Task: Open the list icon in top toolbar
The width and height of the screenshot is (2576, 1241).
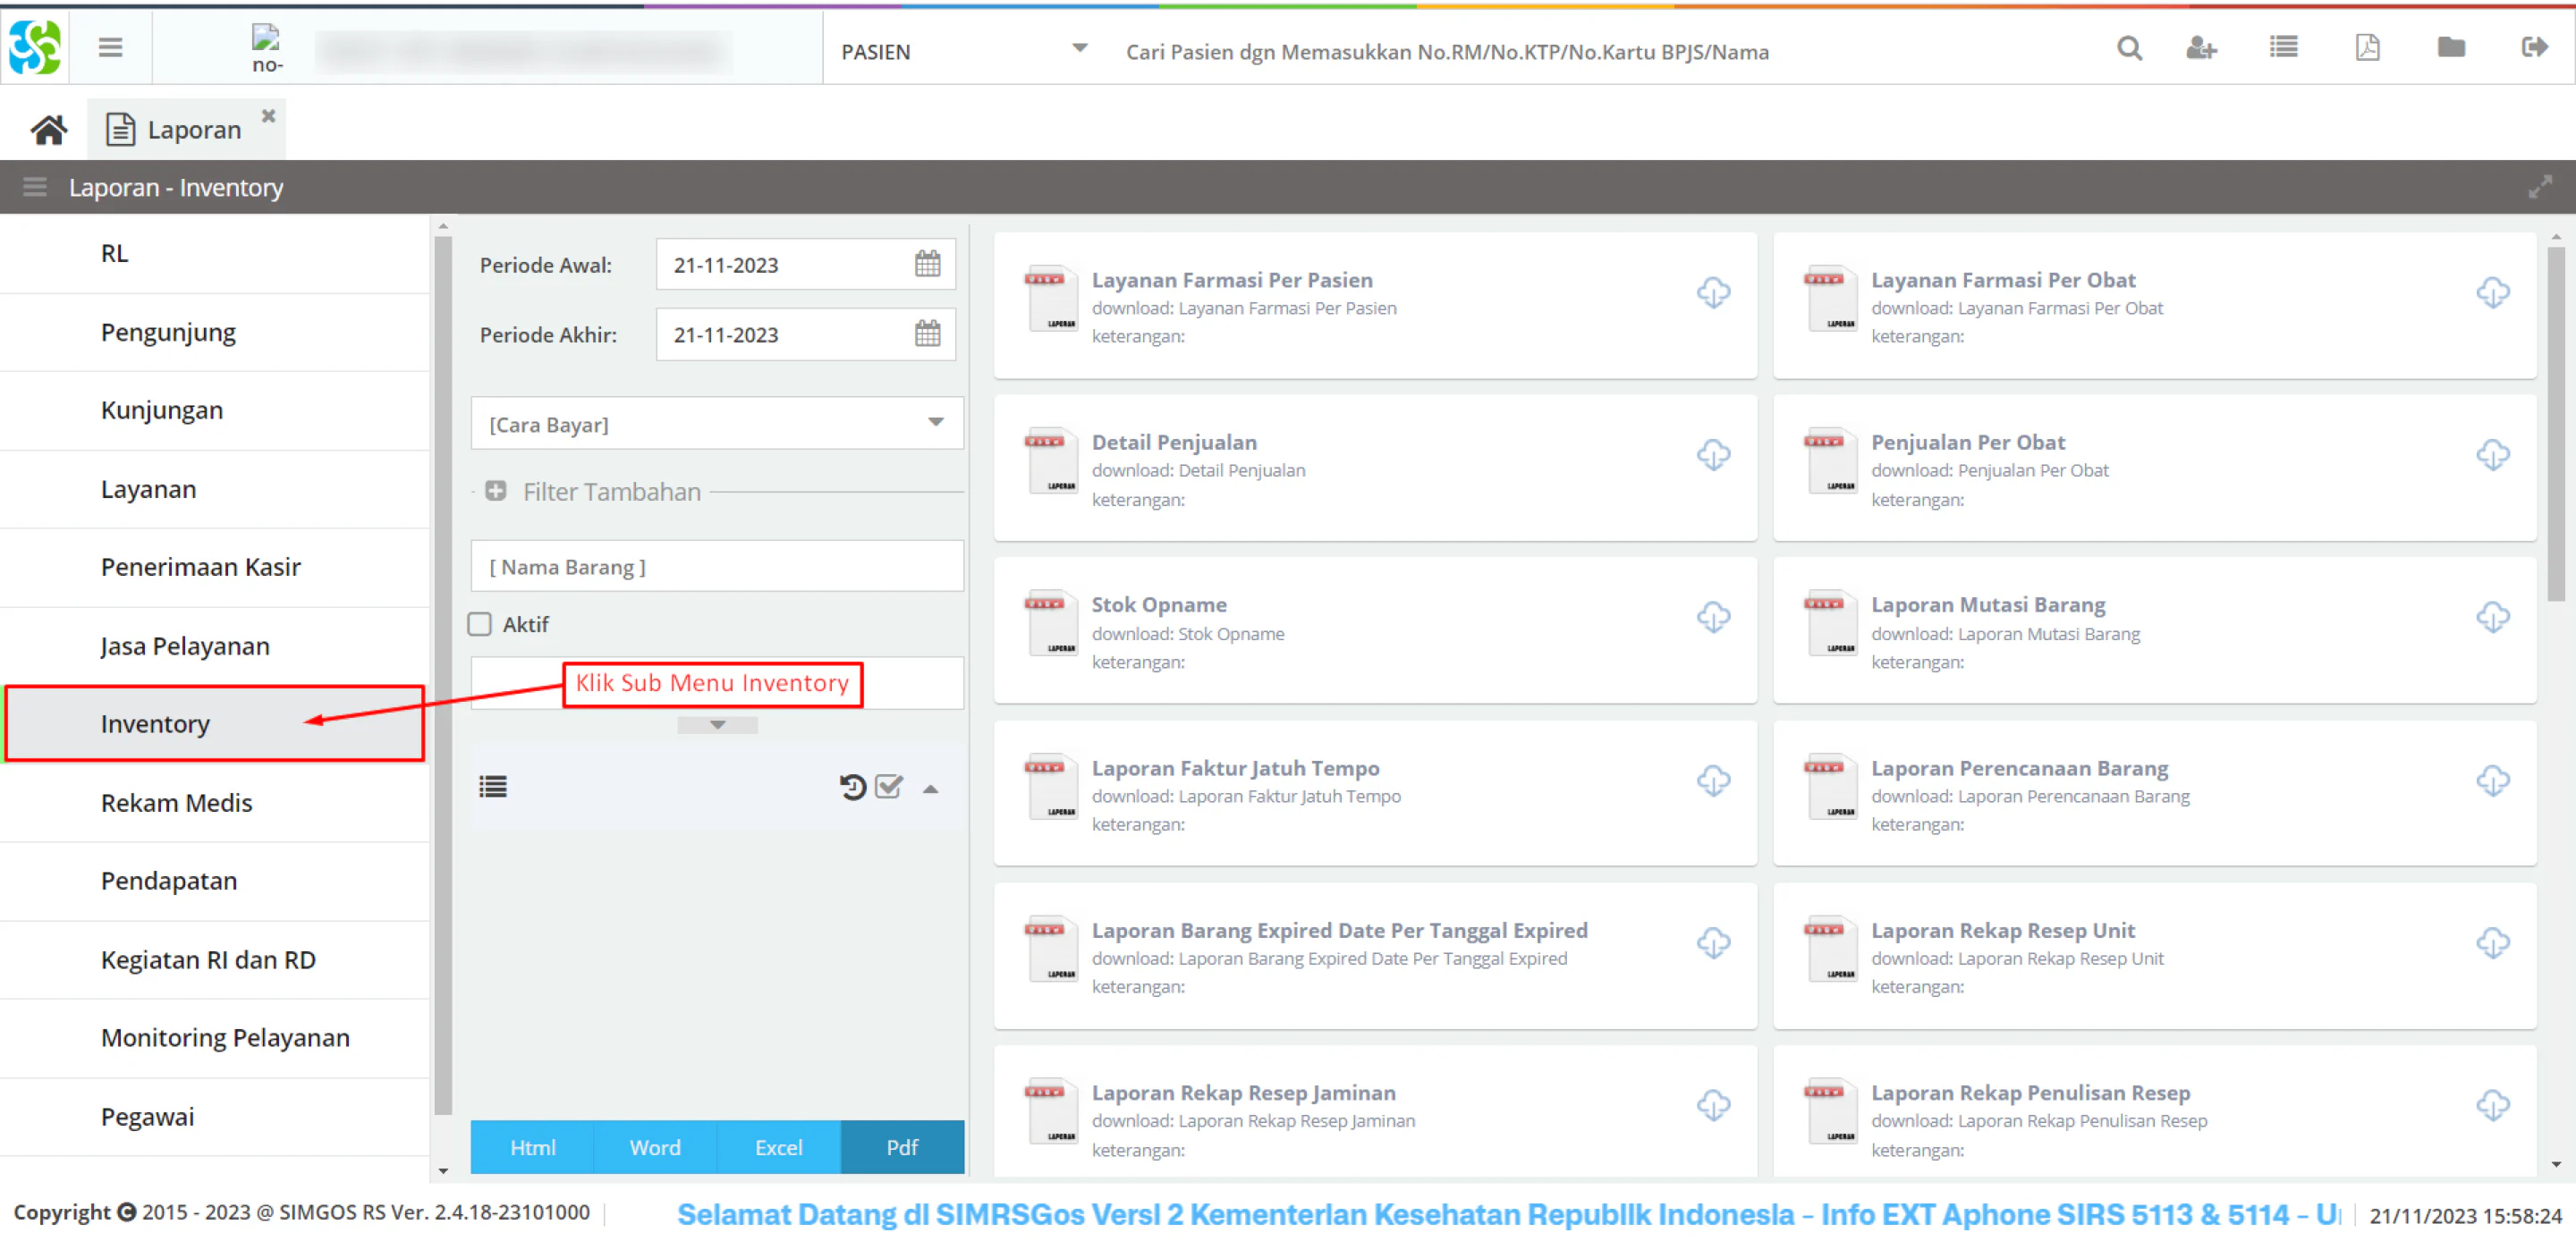Action: [2284, 47]
